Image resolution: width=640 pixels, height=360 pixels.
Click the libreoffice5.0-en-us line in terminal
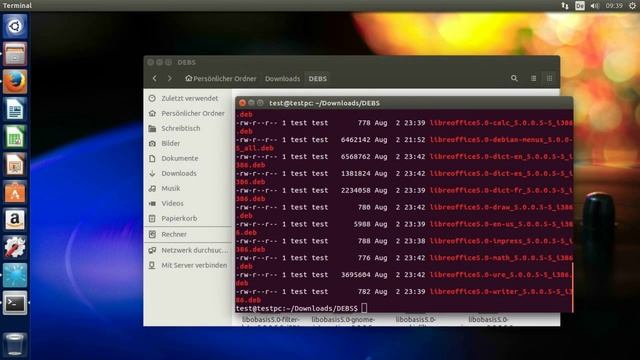tap(404, 224)
